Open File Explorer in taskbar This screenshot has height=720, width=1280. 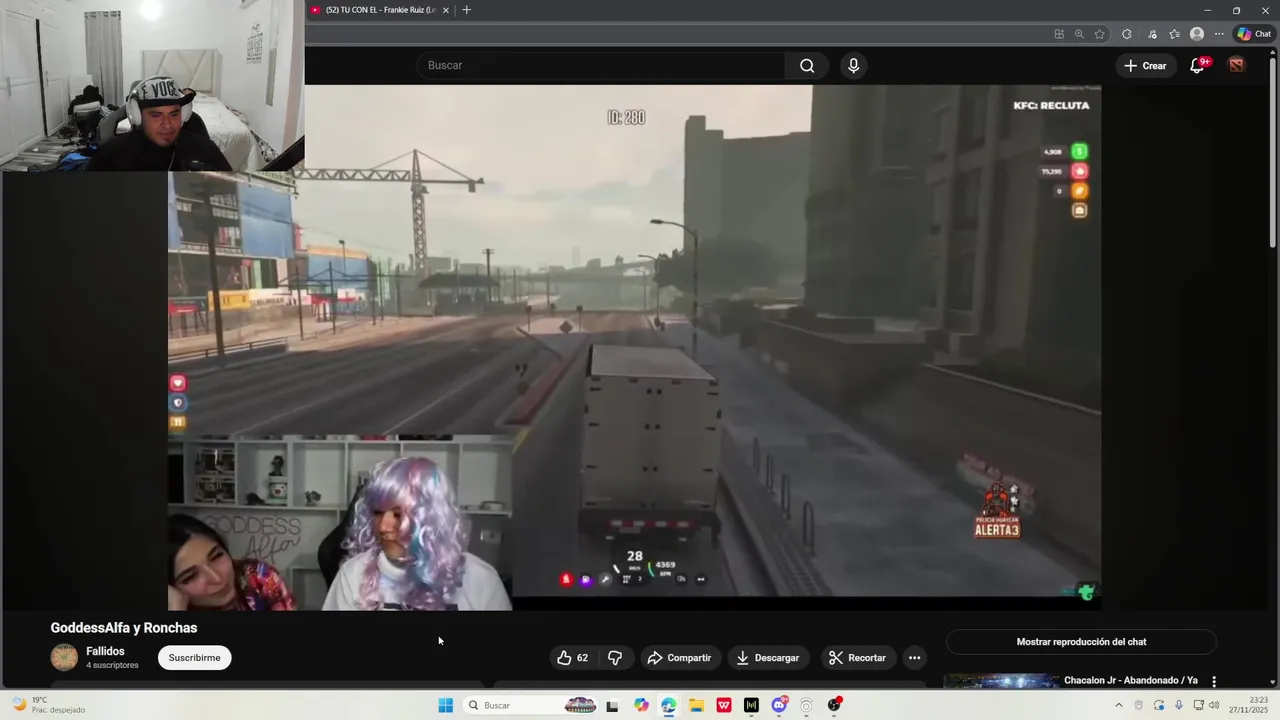[x=697, y=705]
